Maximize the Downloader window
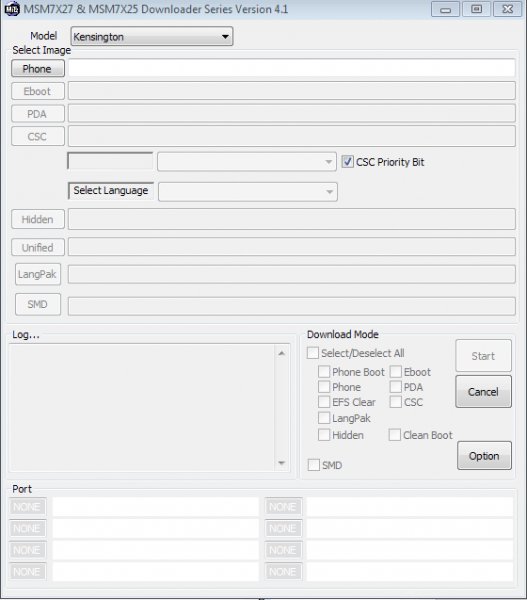The height and width of the screenshot is (600, 527). 476,10
